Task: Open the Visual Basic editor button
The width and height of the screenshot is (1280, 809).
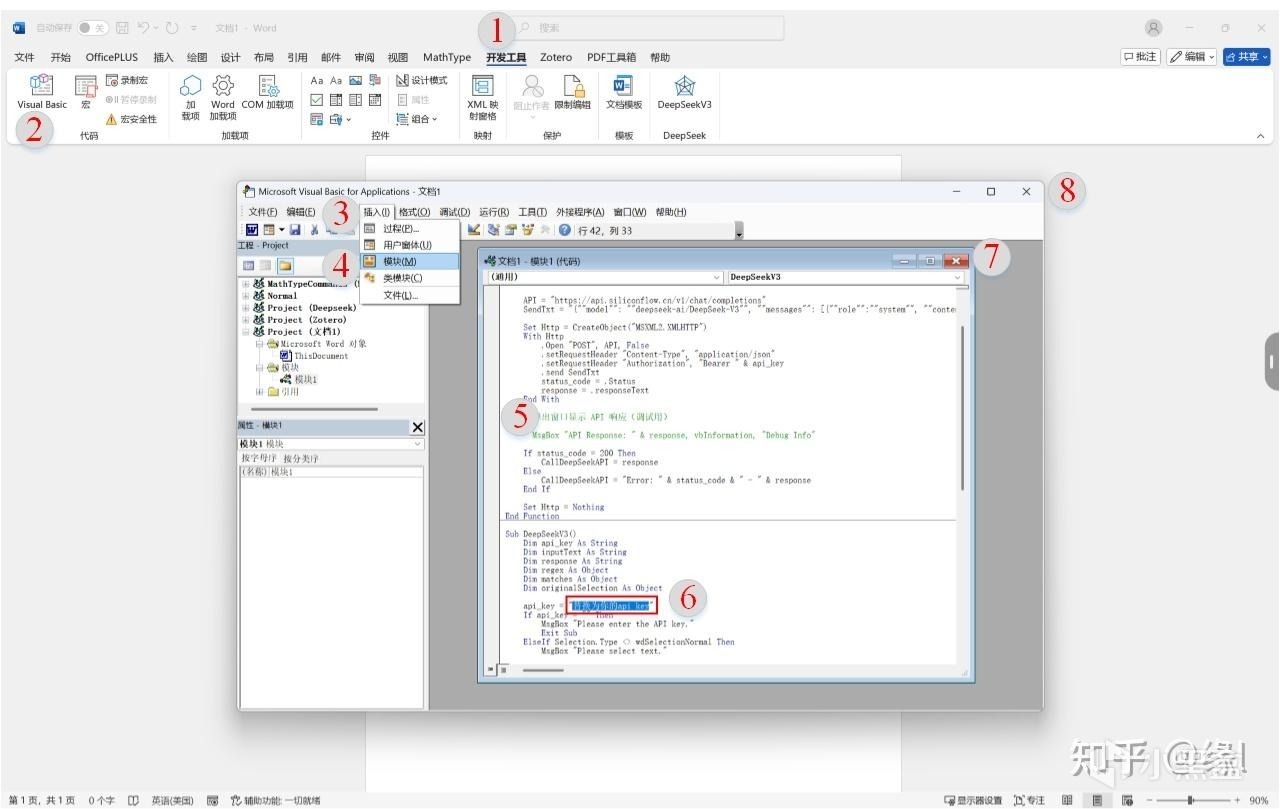Action: pyautogui.click(x=42, y=91)
